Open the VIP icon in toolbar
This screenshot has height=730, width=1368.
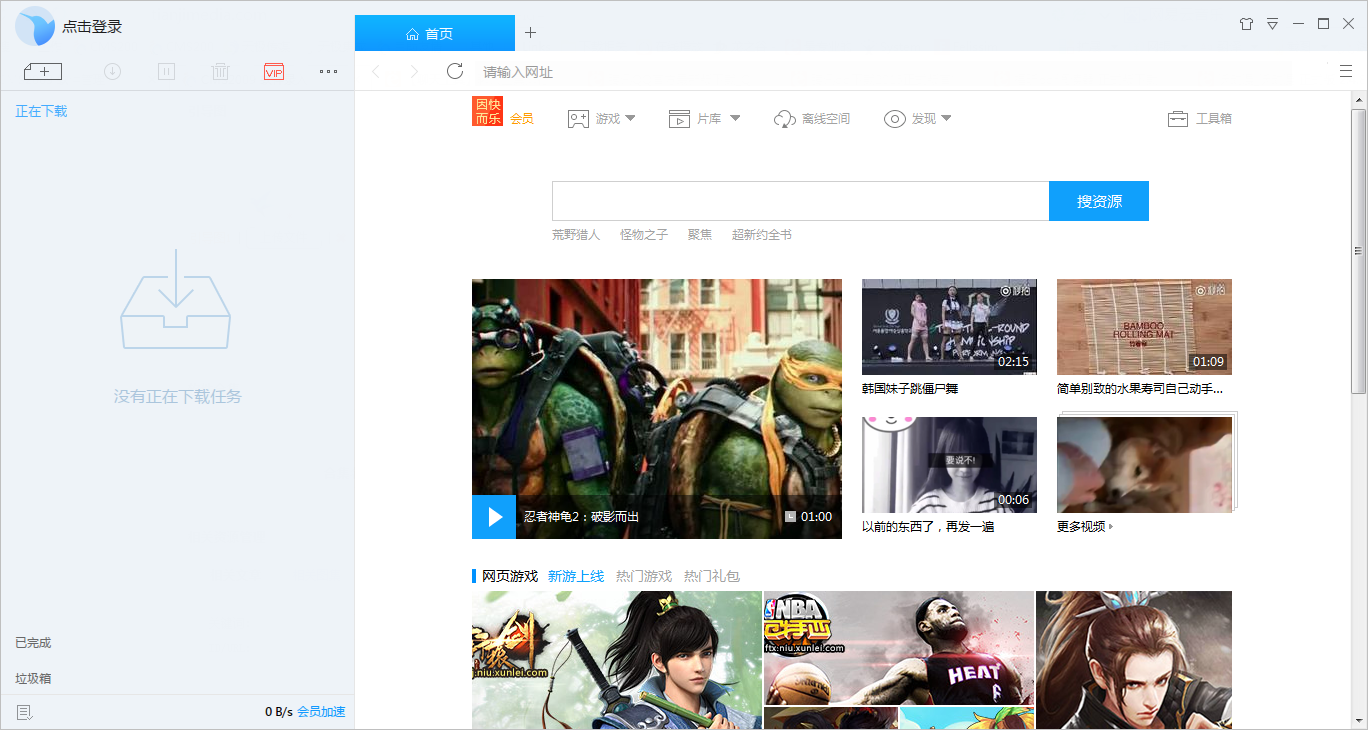pyautogui.click(x=274, y=71)
